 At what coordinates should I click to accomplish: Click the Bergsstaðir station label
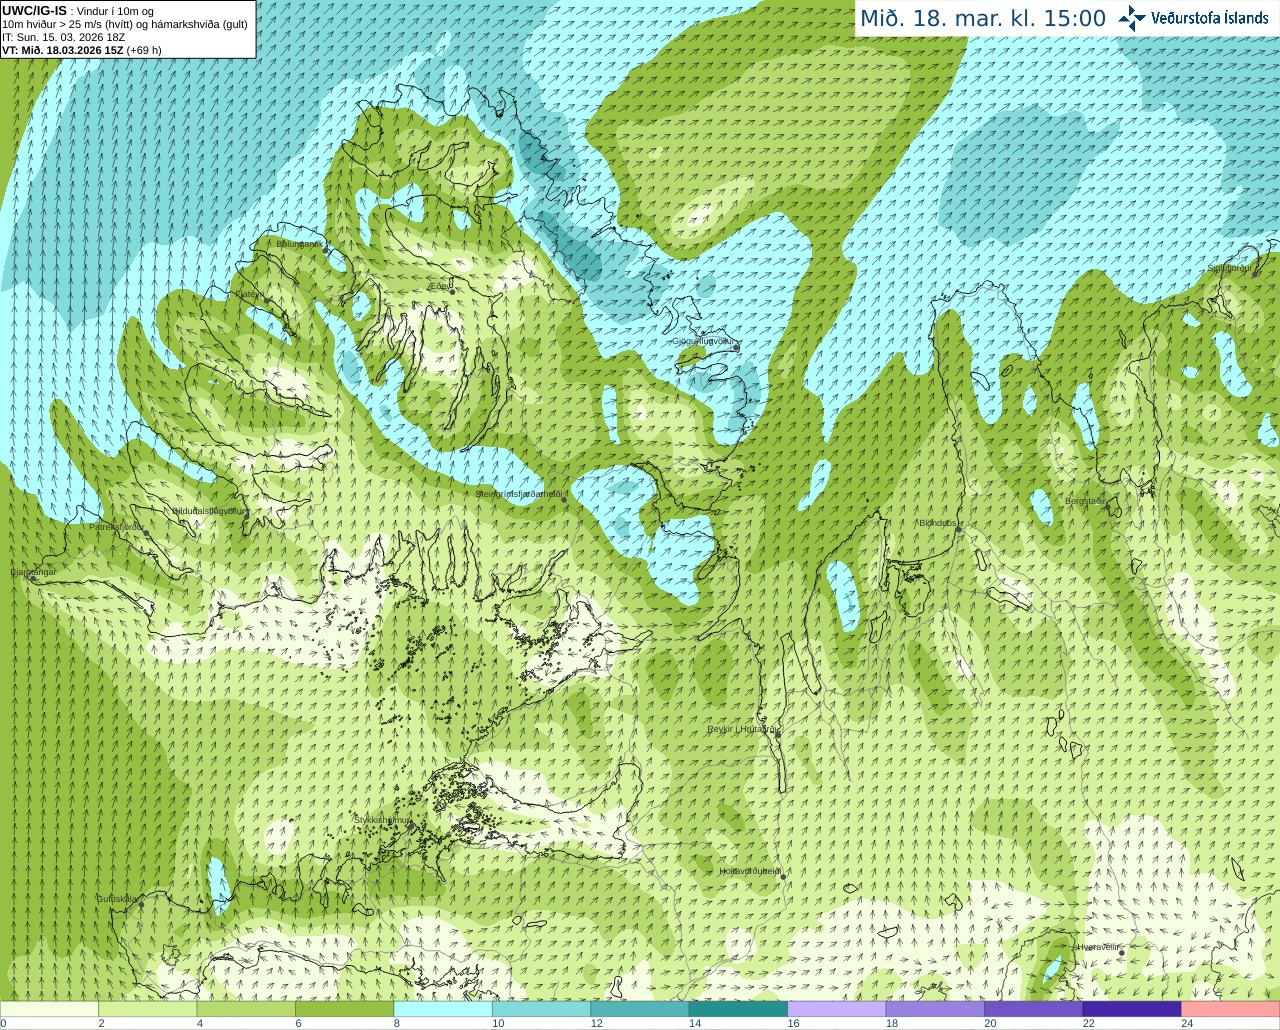tap(1085, 501)
